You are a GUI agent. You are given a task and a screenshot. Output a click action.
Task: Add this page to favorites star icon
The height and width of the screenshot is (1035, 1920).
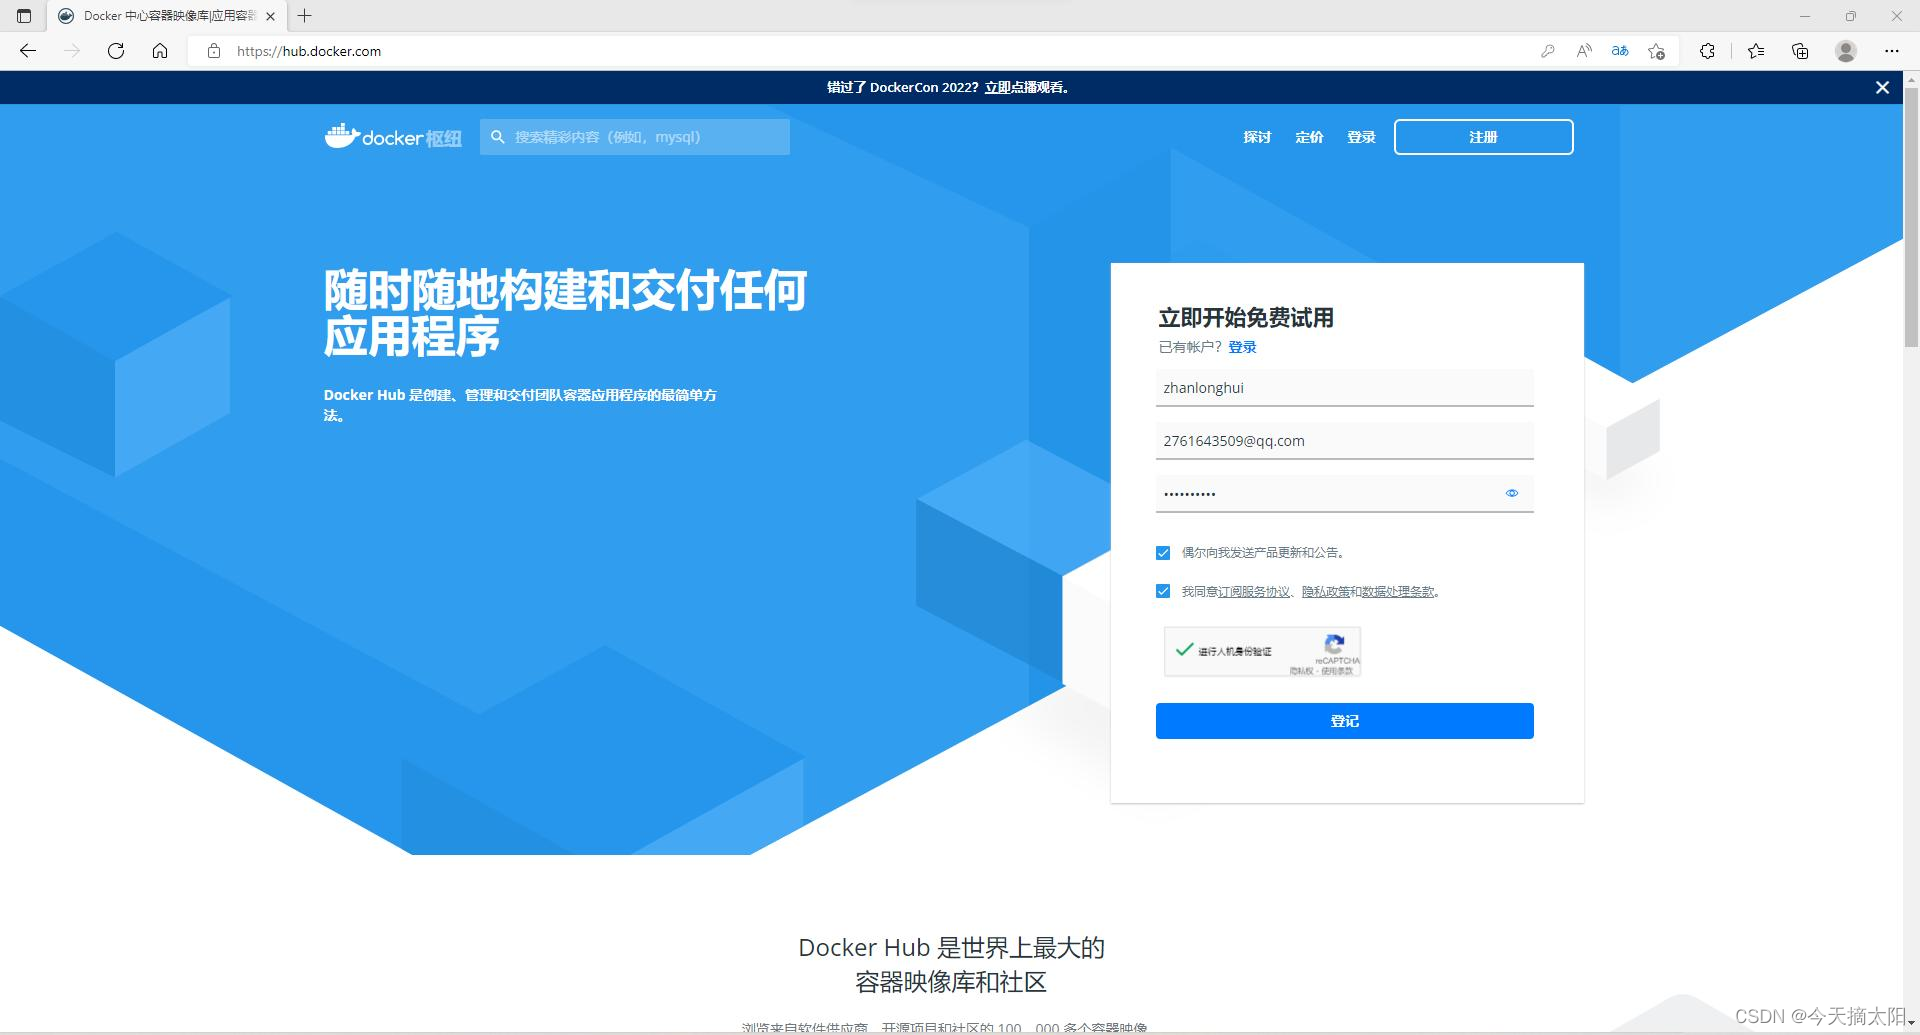click(1657, 51)
